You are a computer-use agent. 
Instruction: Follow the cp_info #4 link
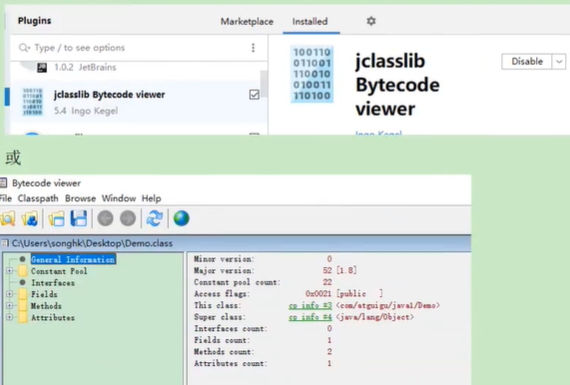click(x=310, y=317)
